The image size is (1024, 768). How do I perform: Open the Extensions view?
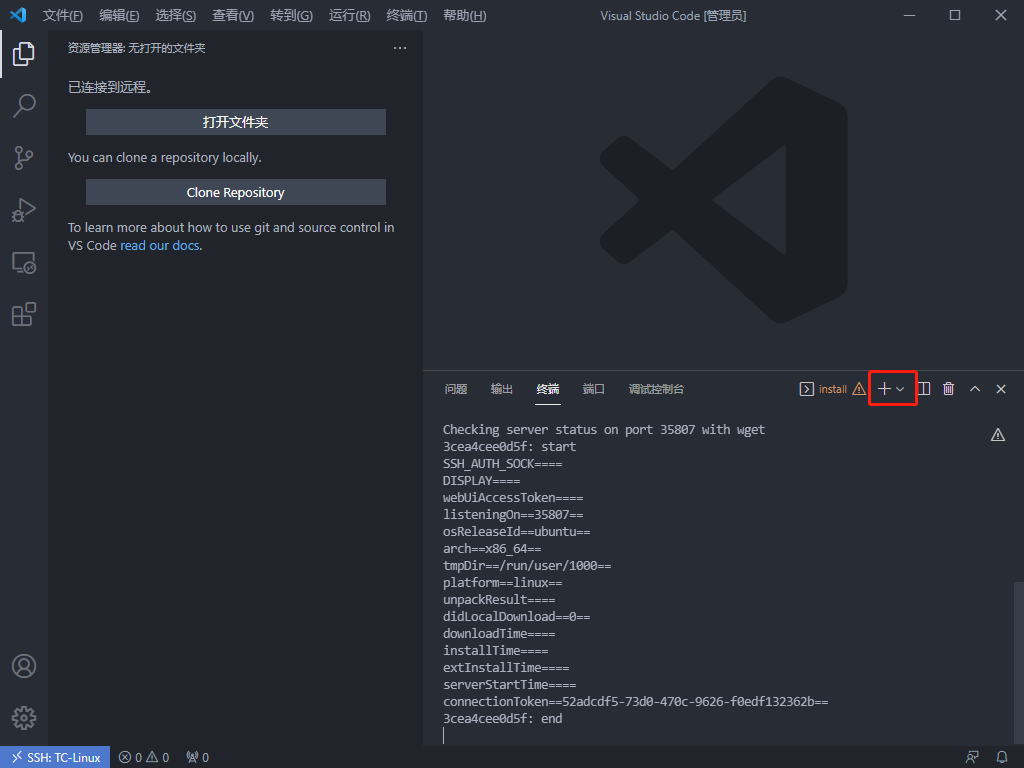coord(24,314)
